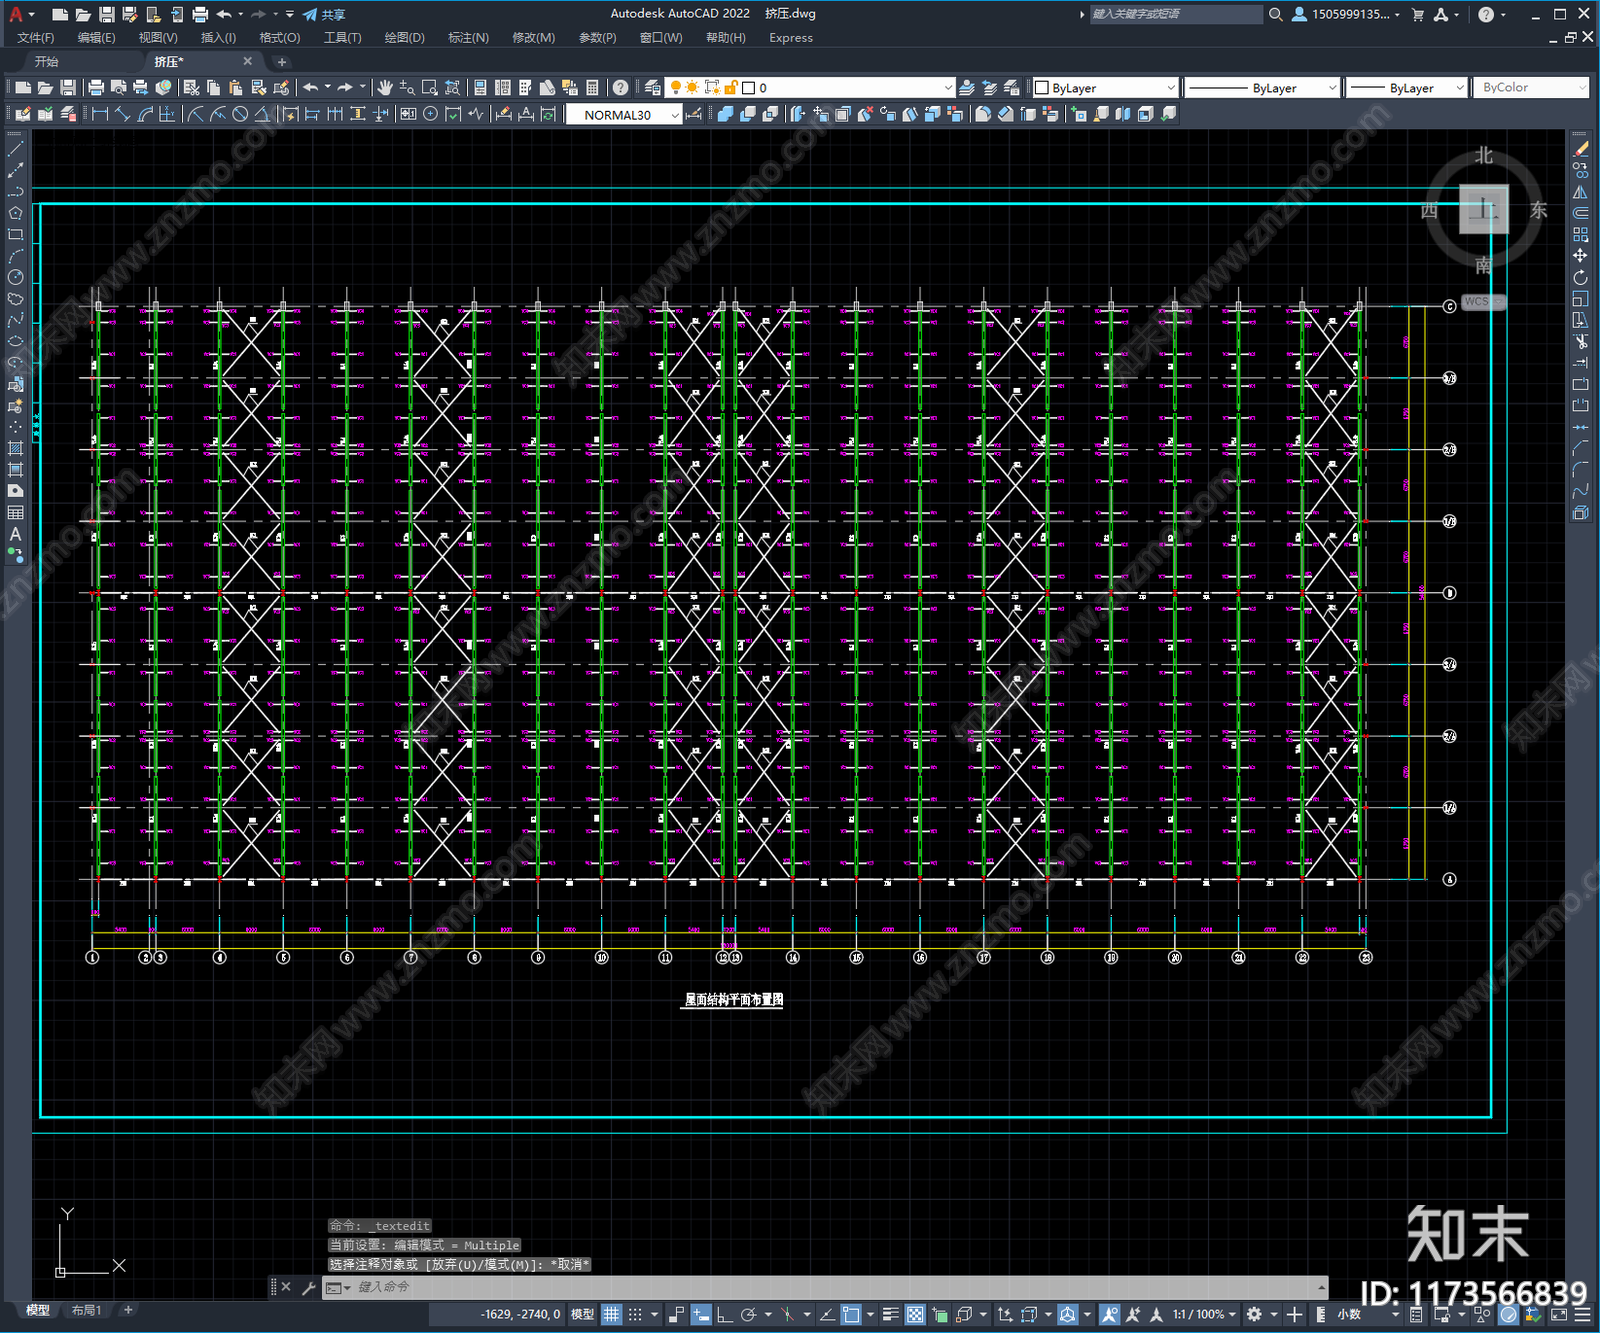Image resolution: width=1600 pixels, height=1333 pixels.
Task: Toggle dynamic input in status bar
Action: pos(701,1314)
